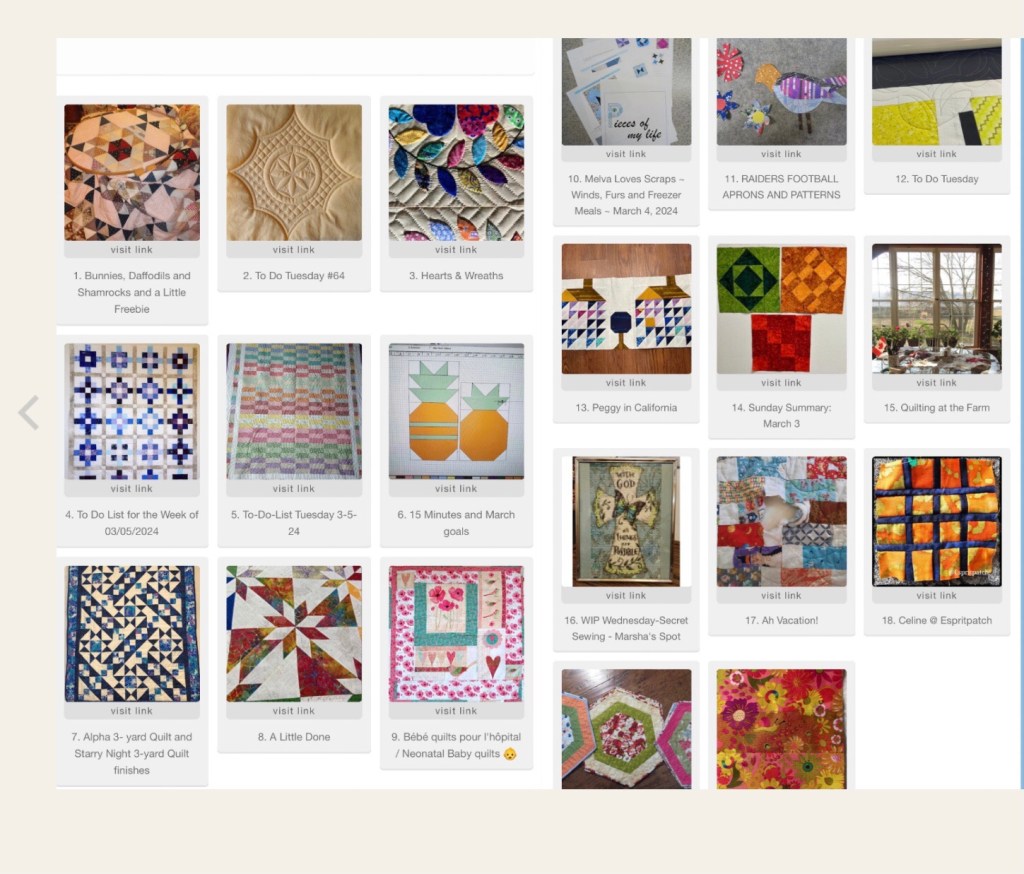The width and height of the screenshot is (1024, 874).
Task: Click visit link under A Little Done image
Action: click(x=294, y=711)
